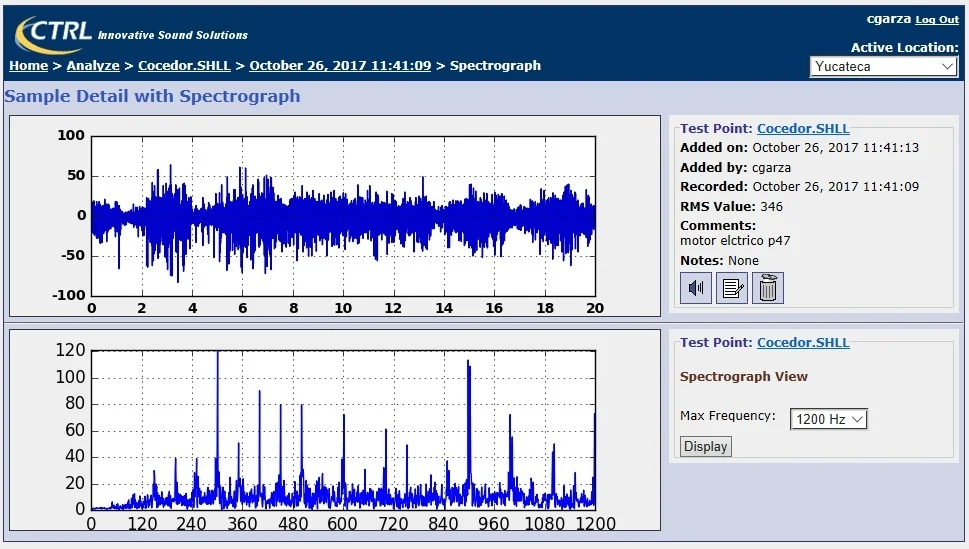This screenshot has height=549, width=969.
Task: Click the 'Added by: cgarza' line
Action: point(735,168)
